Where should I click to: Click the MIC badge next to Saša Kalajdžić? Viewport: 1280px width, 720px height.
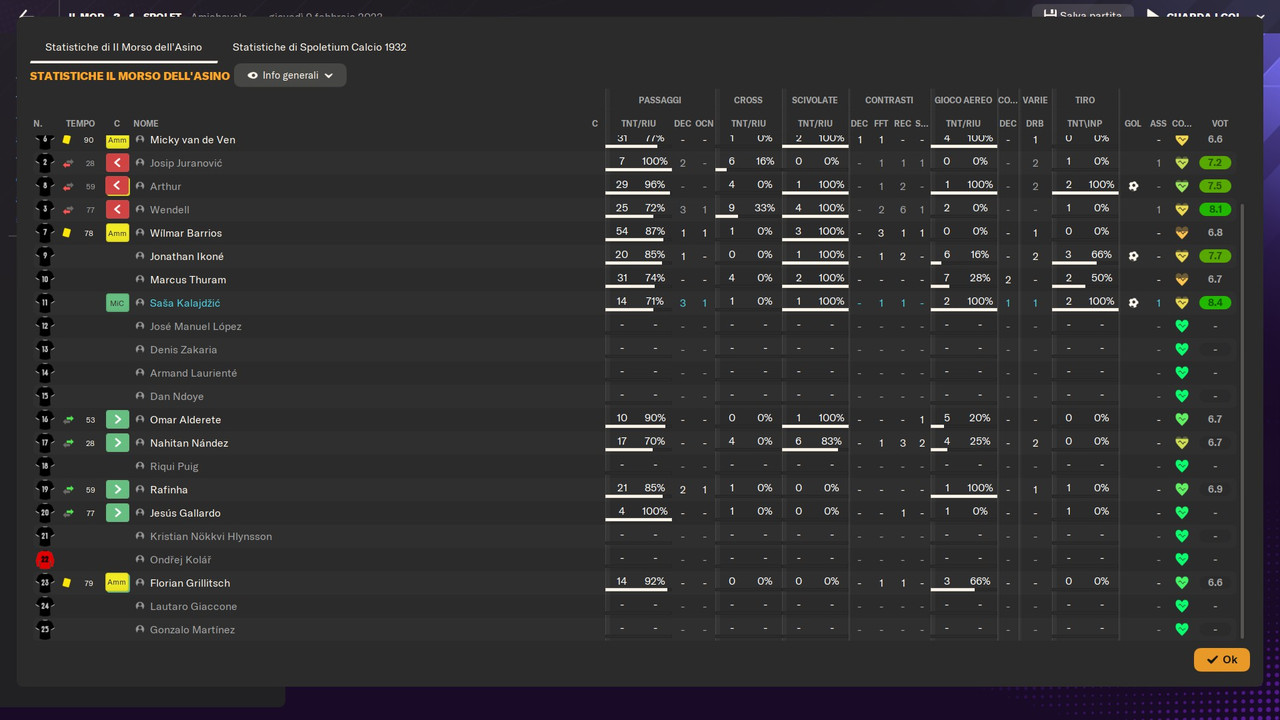(117, 303)
